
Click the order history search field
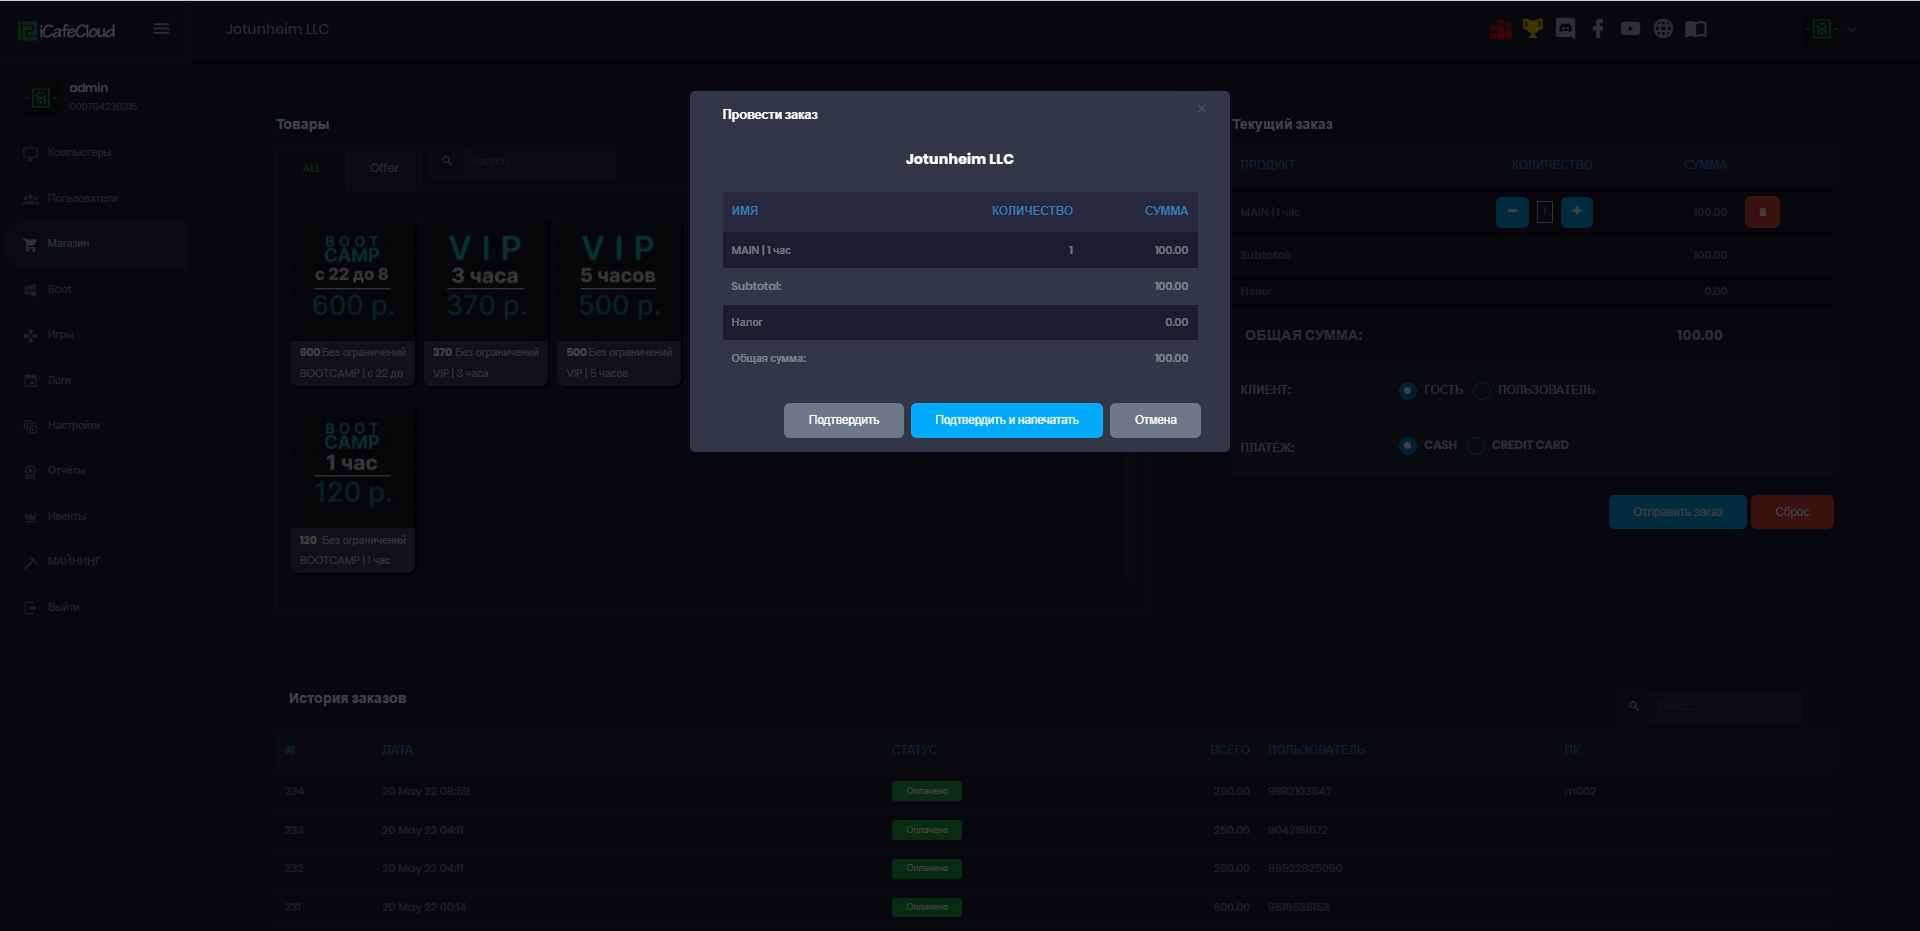(x=1725, y=706)
